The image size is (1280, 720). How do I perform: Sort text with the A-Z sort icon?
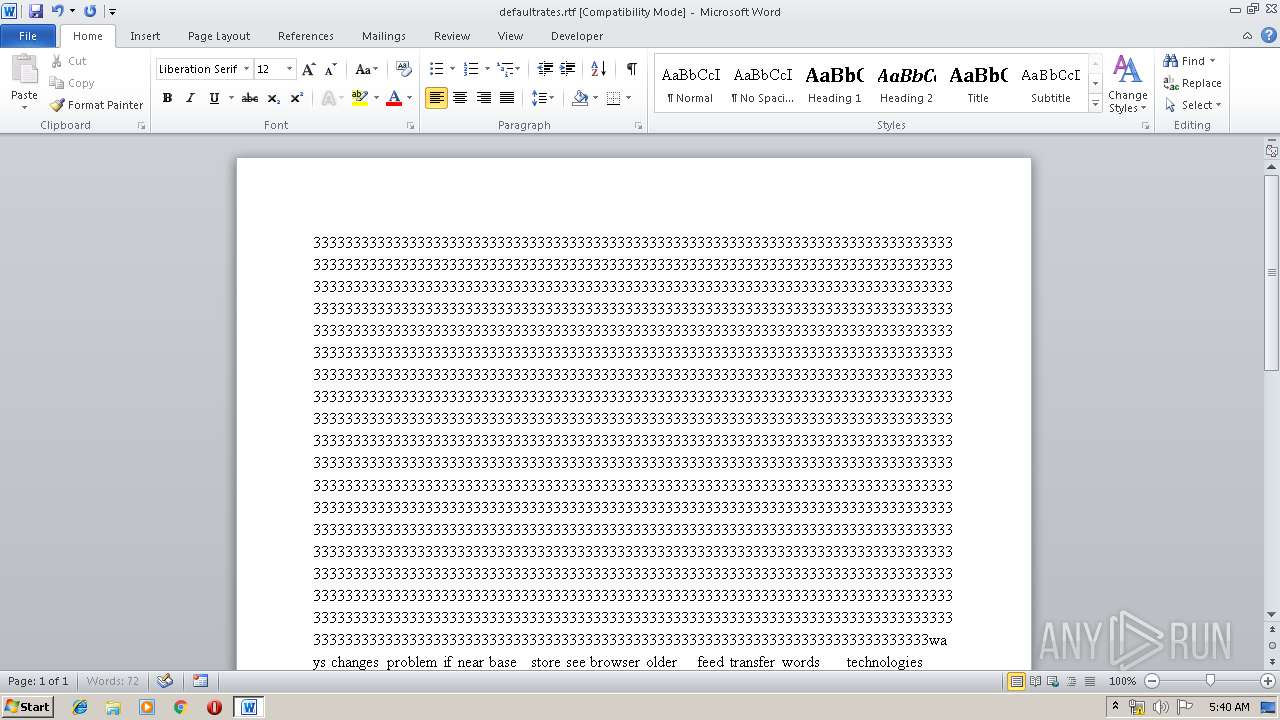click(598, 69)
